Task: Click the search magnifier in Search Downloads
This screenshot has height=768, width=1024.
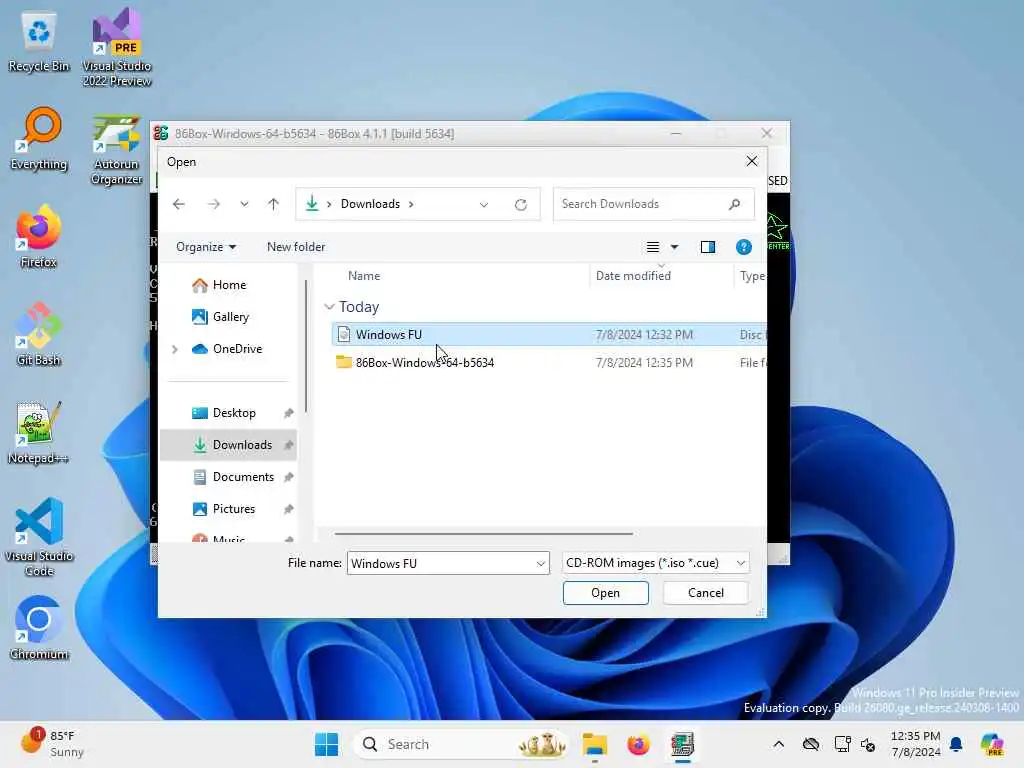Action: click(x=735, y=204)
